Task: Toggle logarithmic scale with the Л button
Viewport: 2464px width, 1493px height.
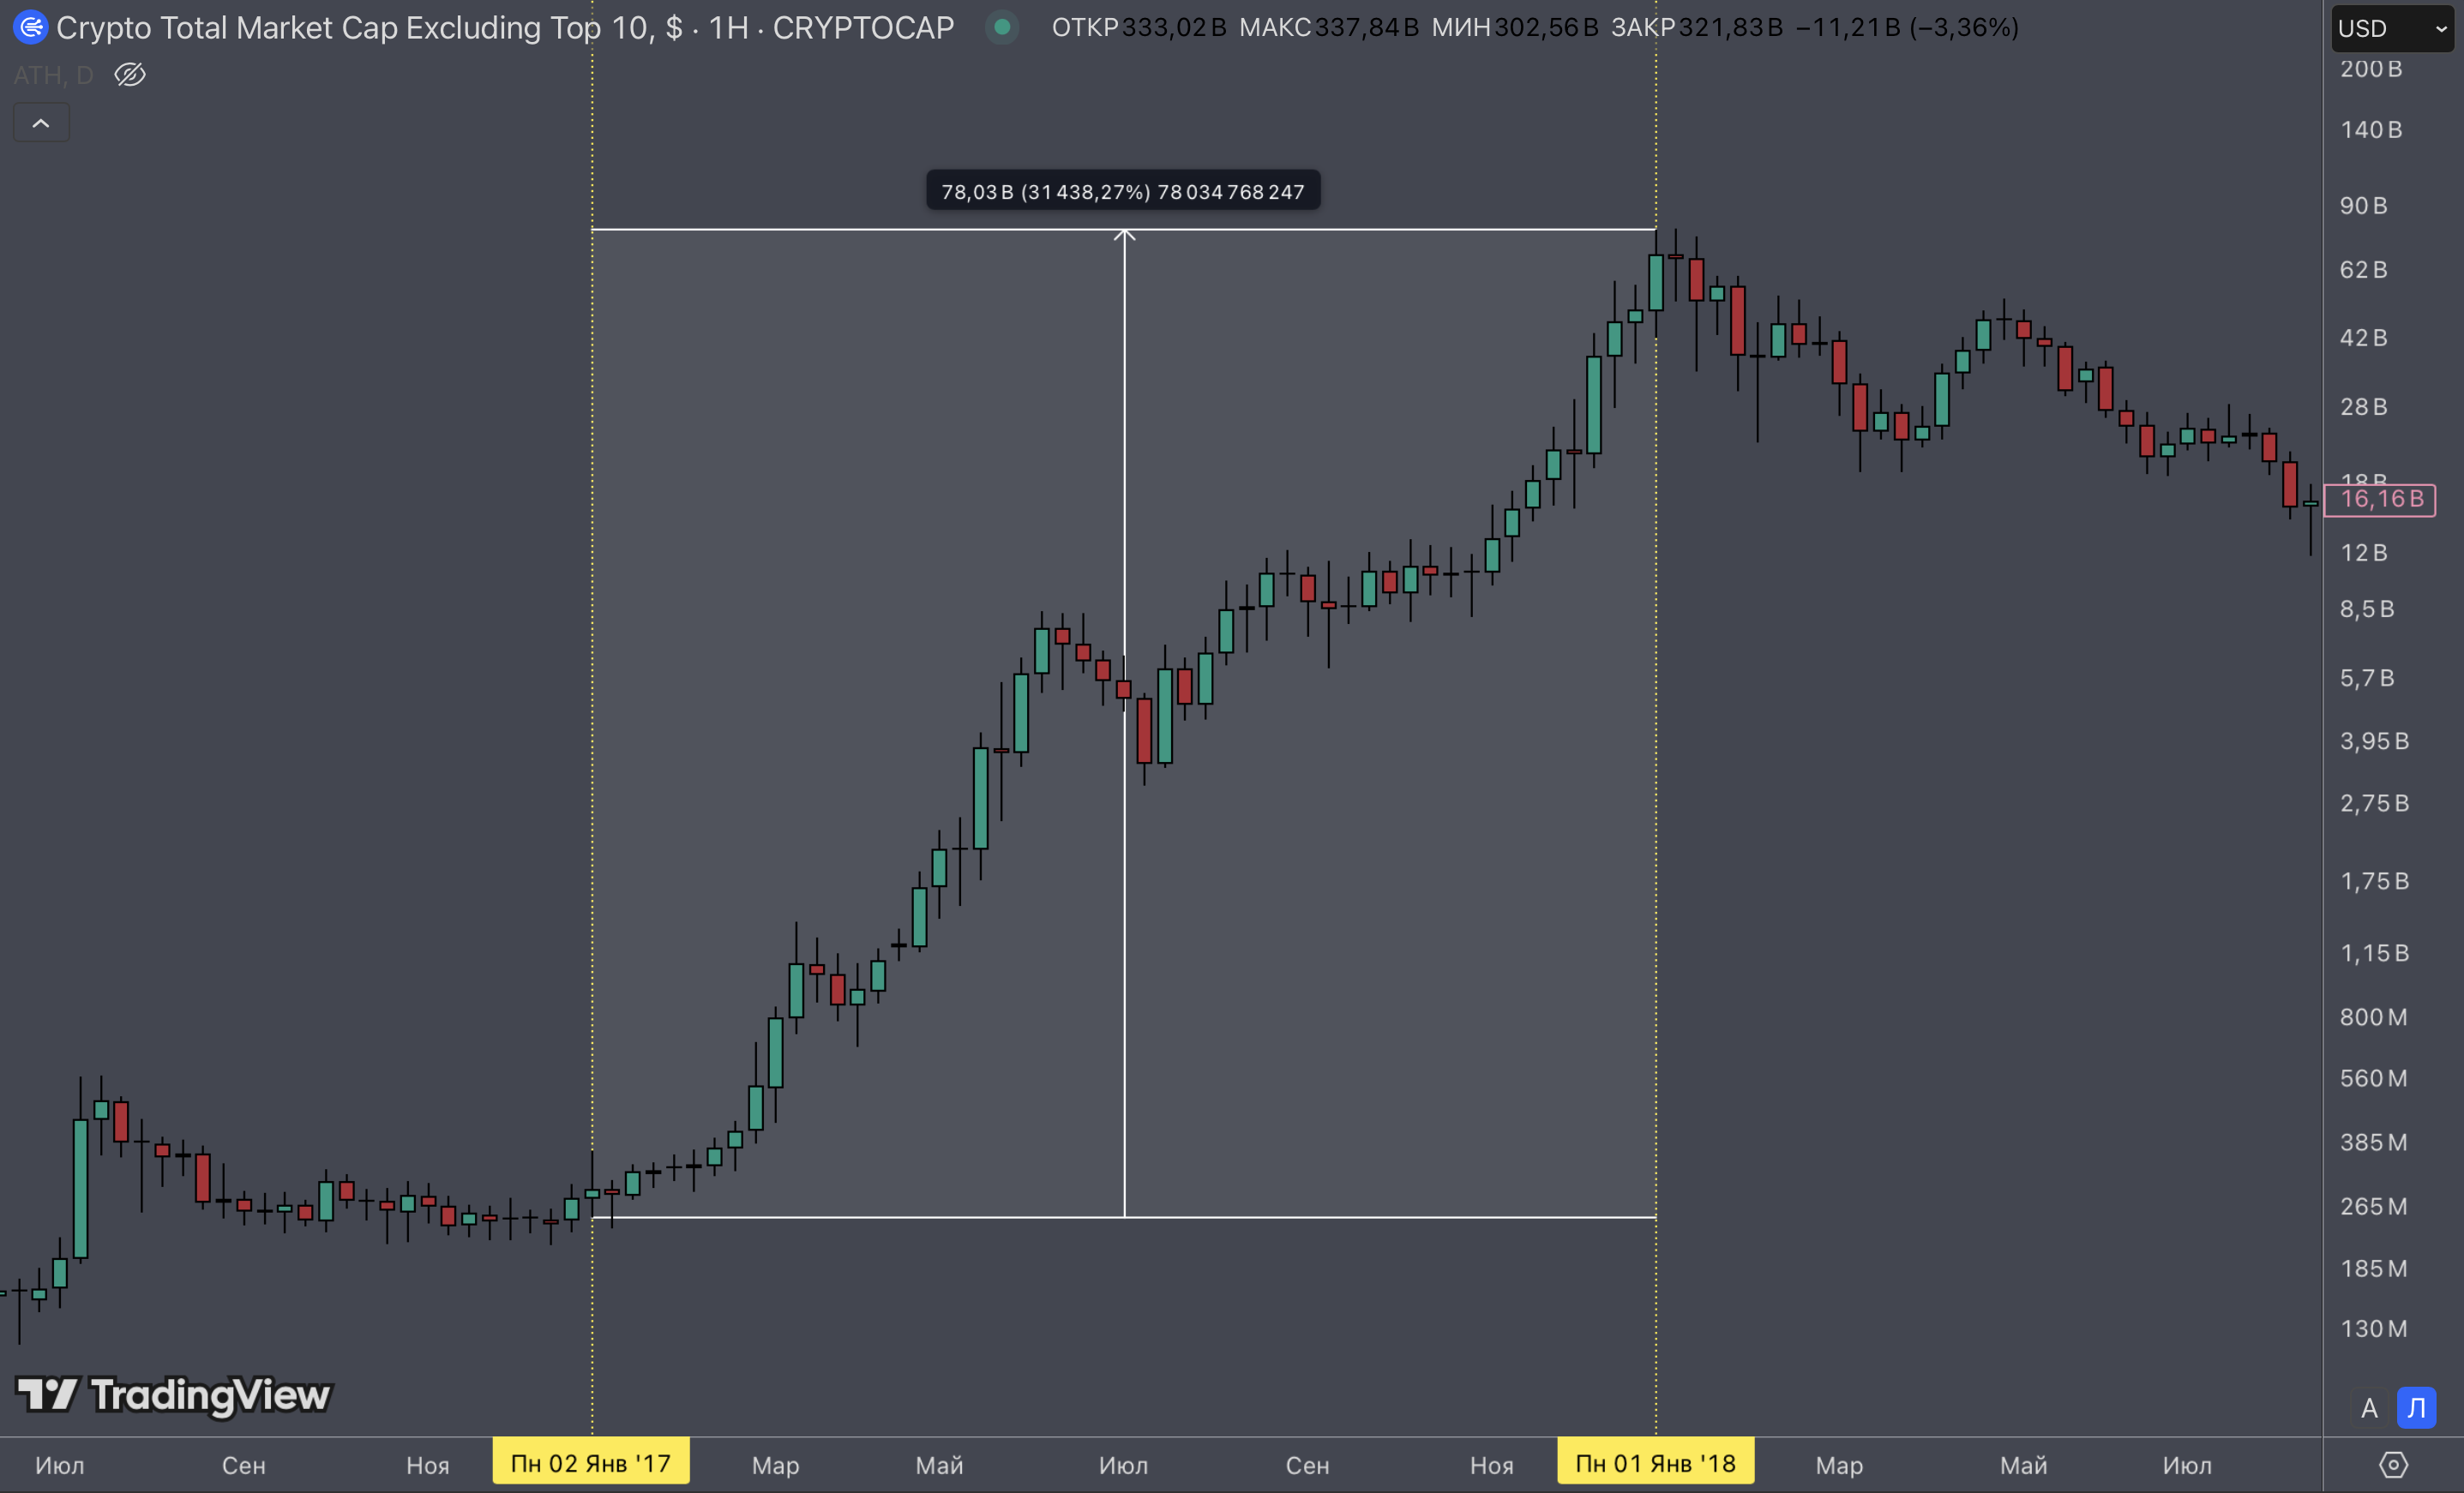Action: pyautogui.click(x=2416, y=1408)
